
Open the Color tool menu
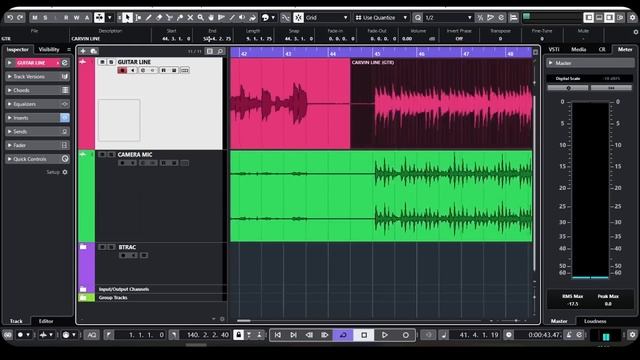268,18
